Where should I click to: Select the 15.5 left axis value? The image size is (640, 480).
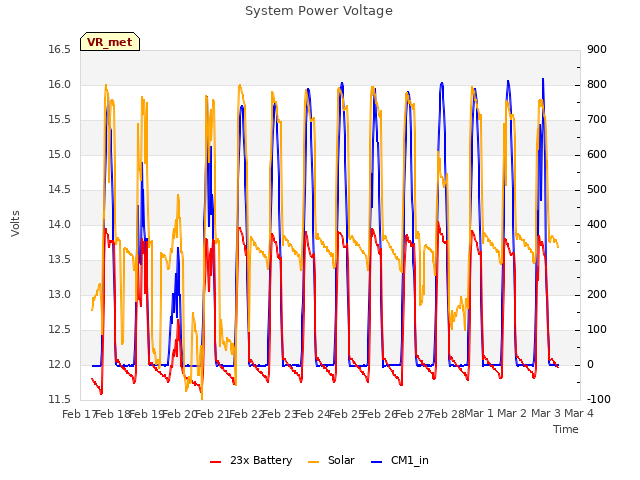tap(60, 120)
